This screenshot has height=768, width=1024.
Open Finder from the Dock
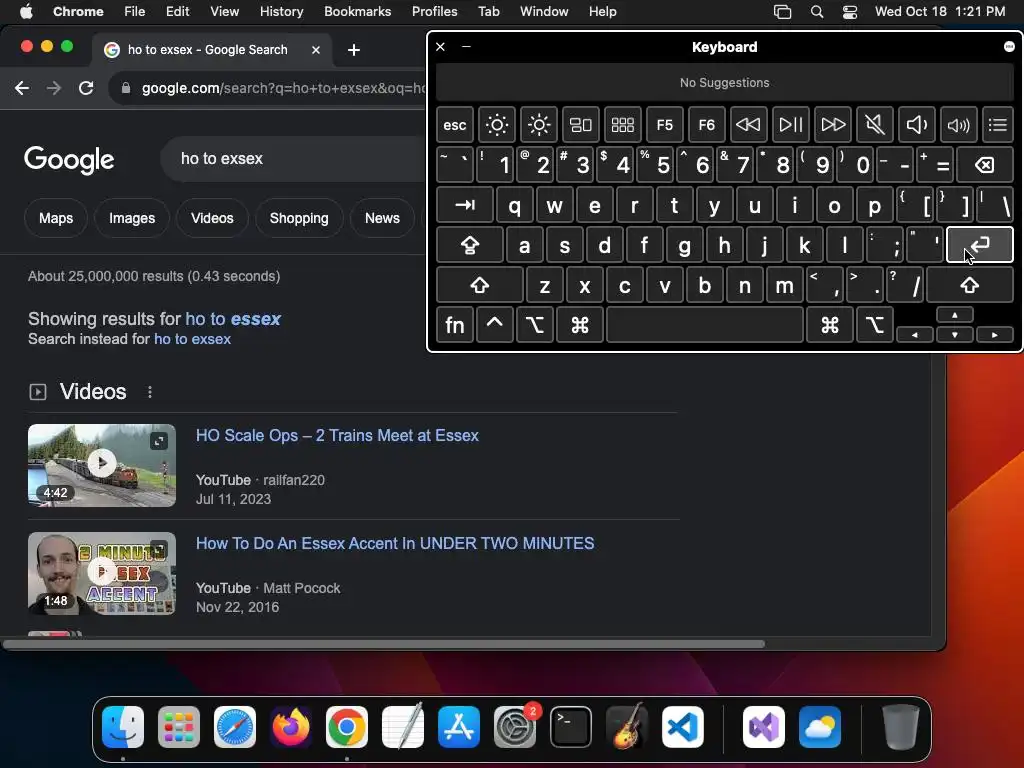[x=123, y=727]
